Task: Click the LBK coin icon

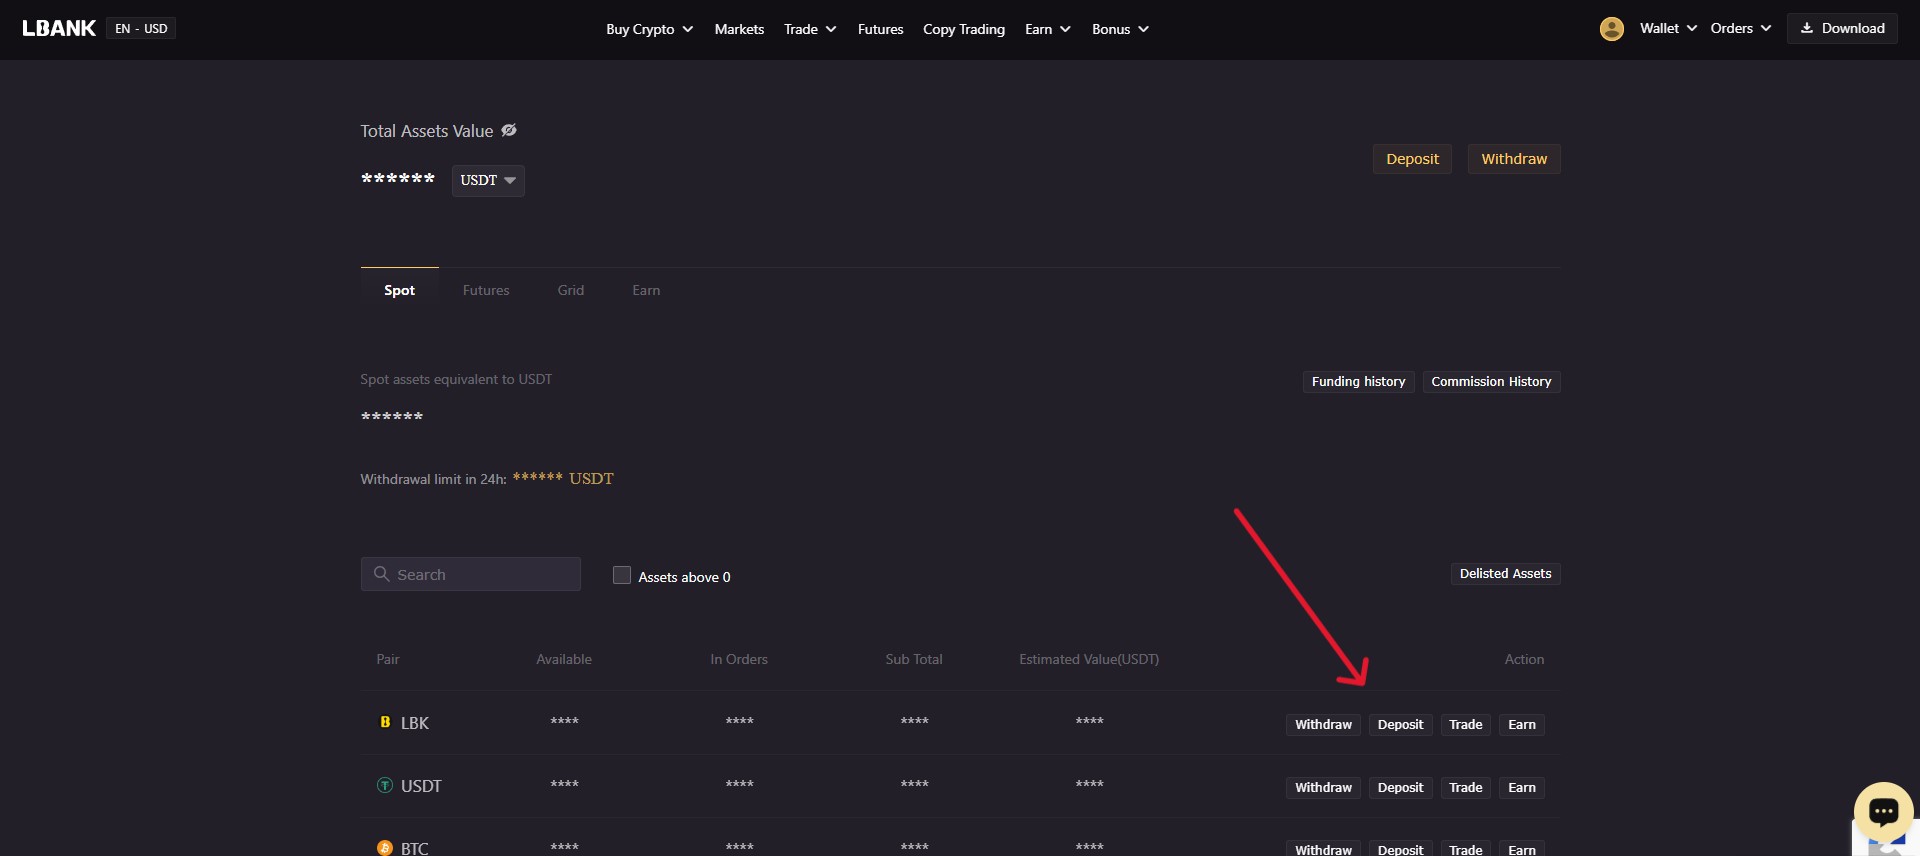Action: point(385,722)
